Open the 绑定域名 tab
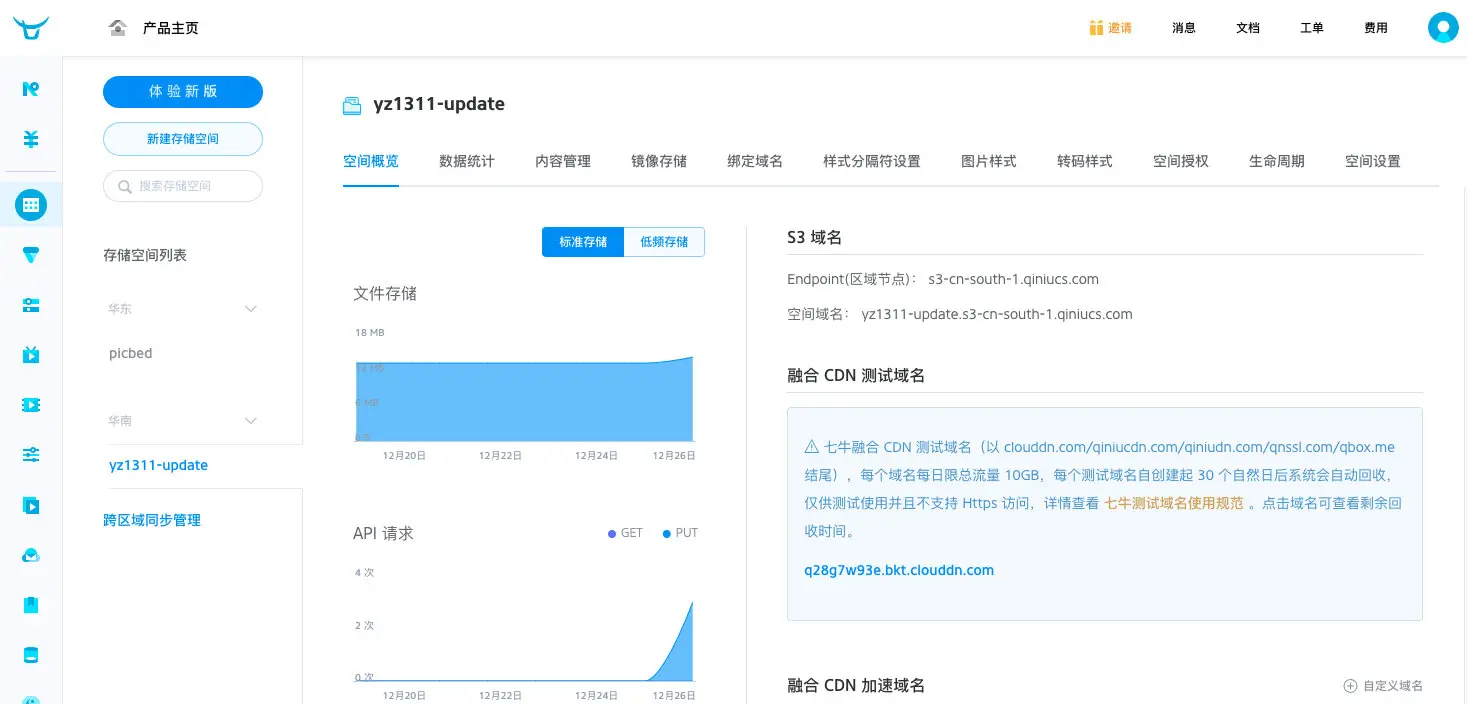1467x704 pixels. tap(755, 161)
